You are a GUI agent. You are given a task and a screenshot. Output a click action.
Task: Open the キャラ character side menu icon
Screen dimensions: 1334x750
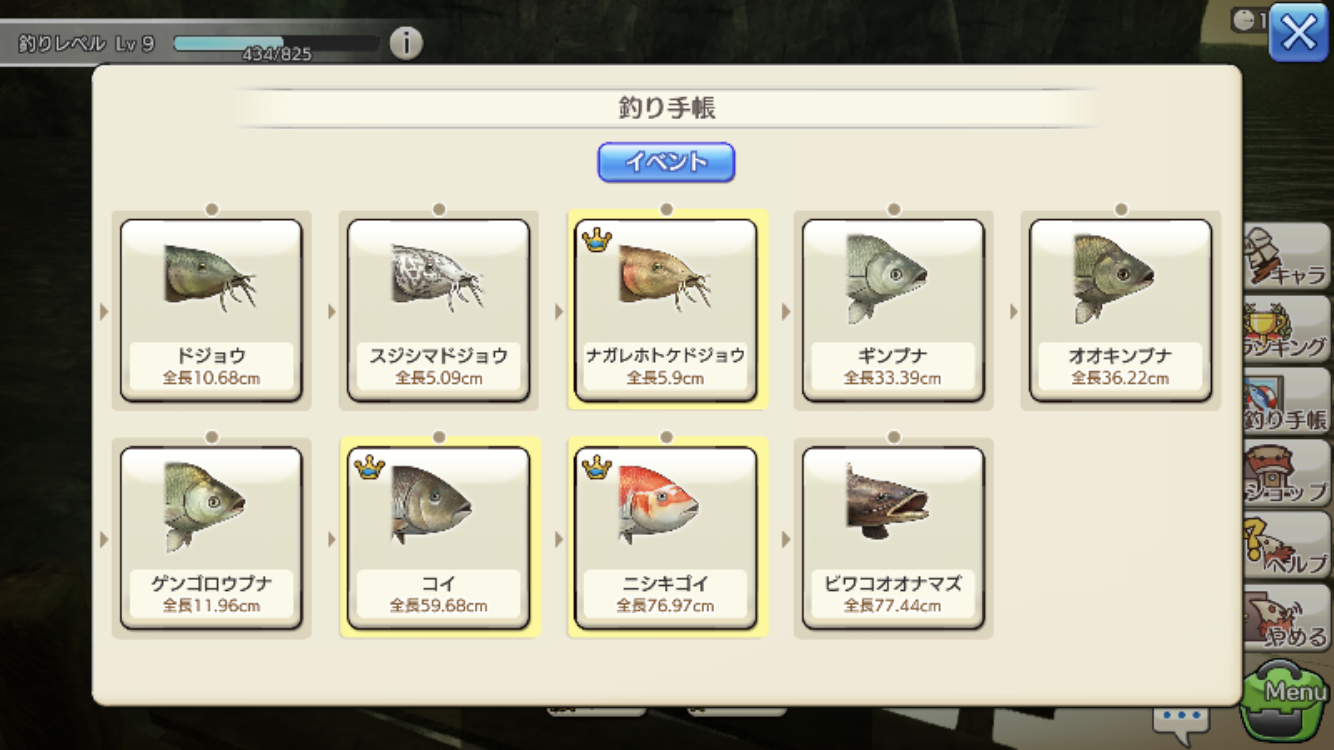(x=1288, y=258)
